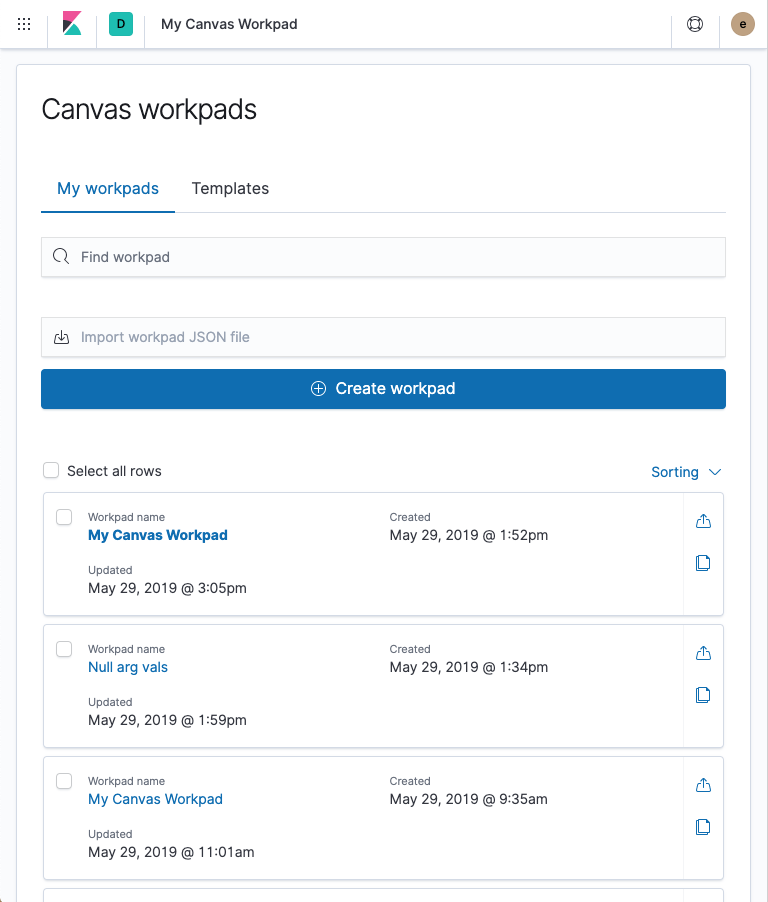Focus the Find workpad search field

coord(383,257)
